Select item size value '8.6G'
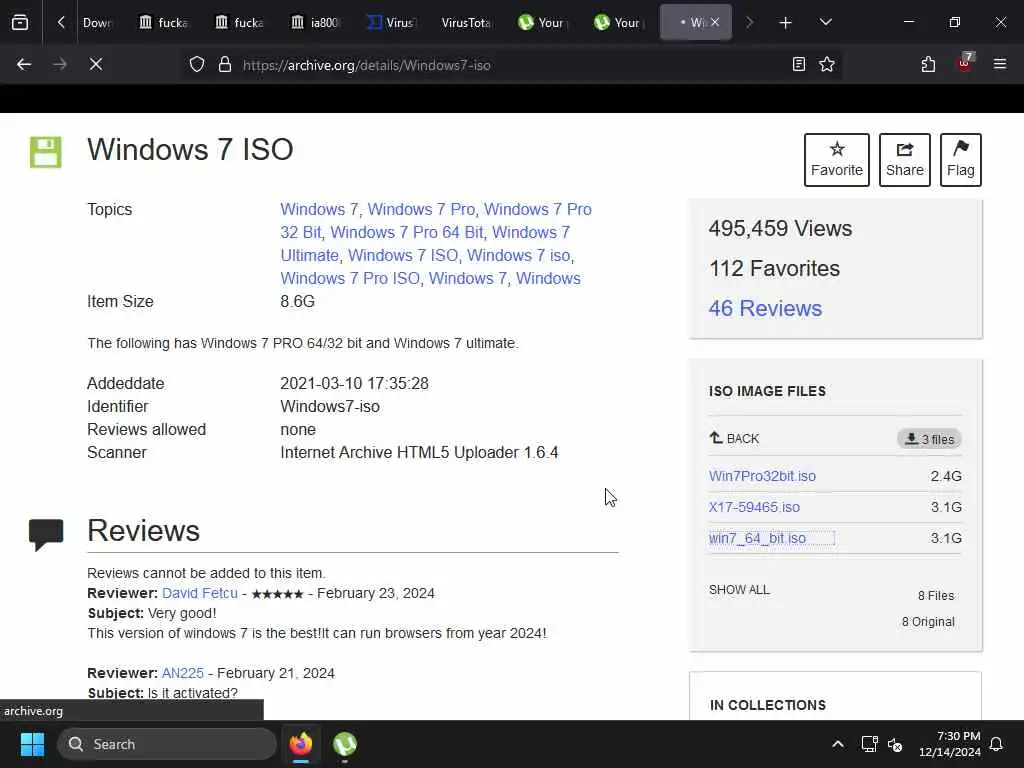The image size is (1024, 768). [x=298, y=302]
